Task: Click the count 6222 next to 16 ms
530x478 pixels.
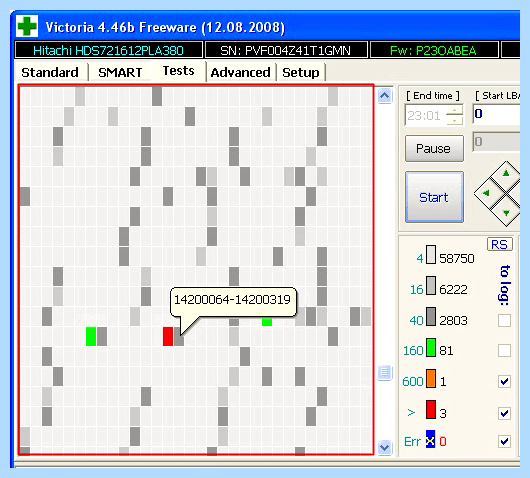Action: click(453, 289)
